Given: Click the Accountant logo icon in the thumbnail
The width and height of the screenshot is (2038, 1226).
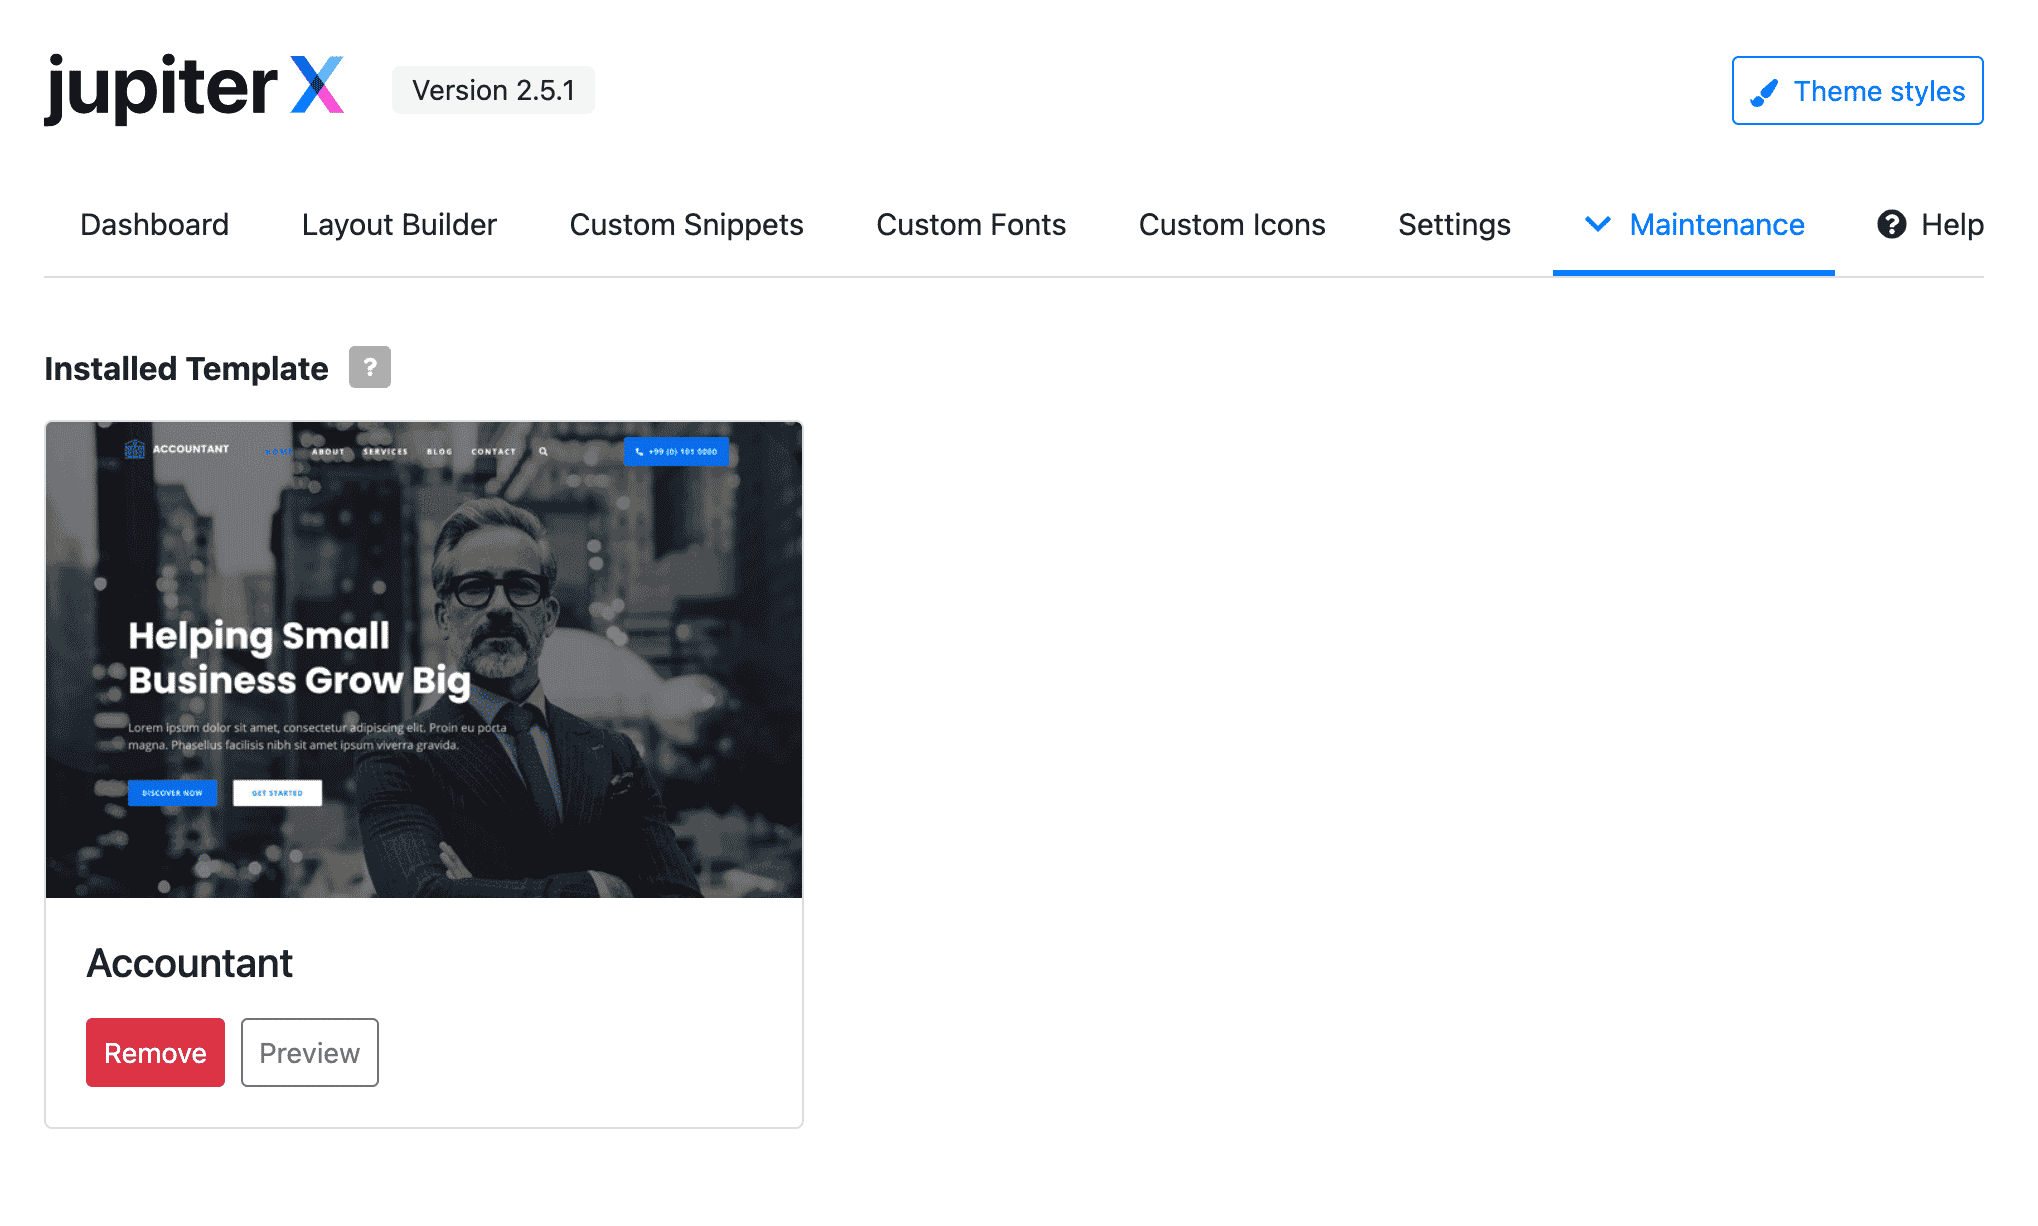Looking at the screenshot, I should click(x=134, y=449).
